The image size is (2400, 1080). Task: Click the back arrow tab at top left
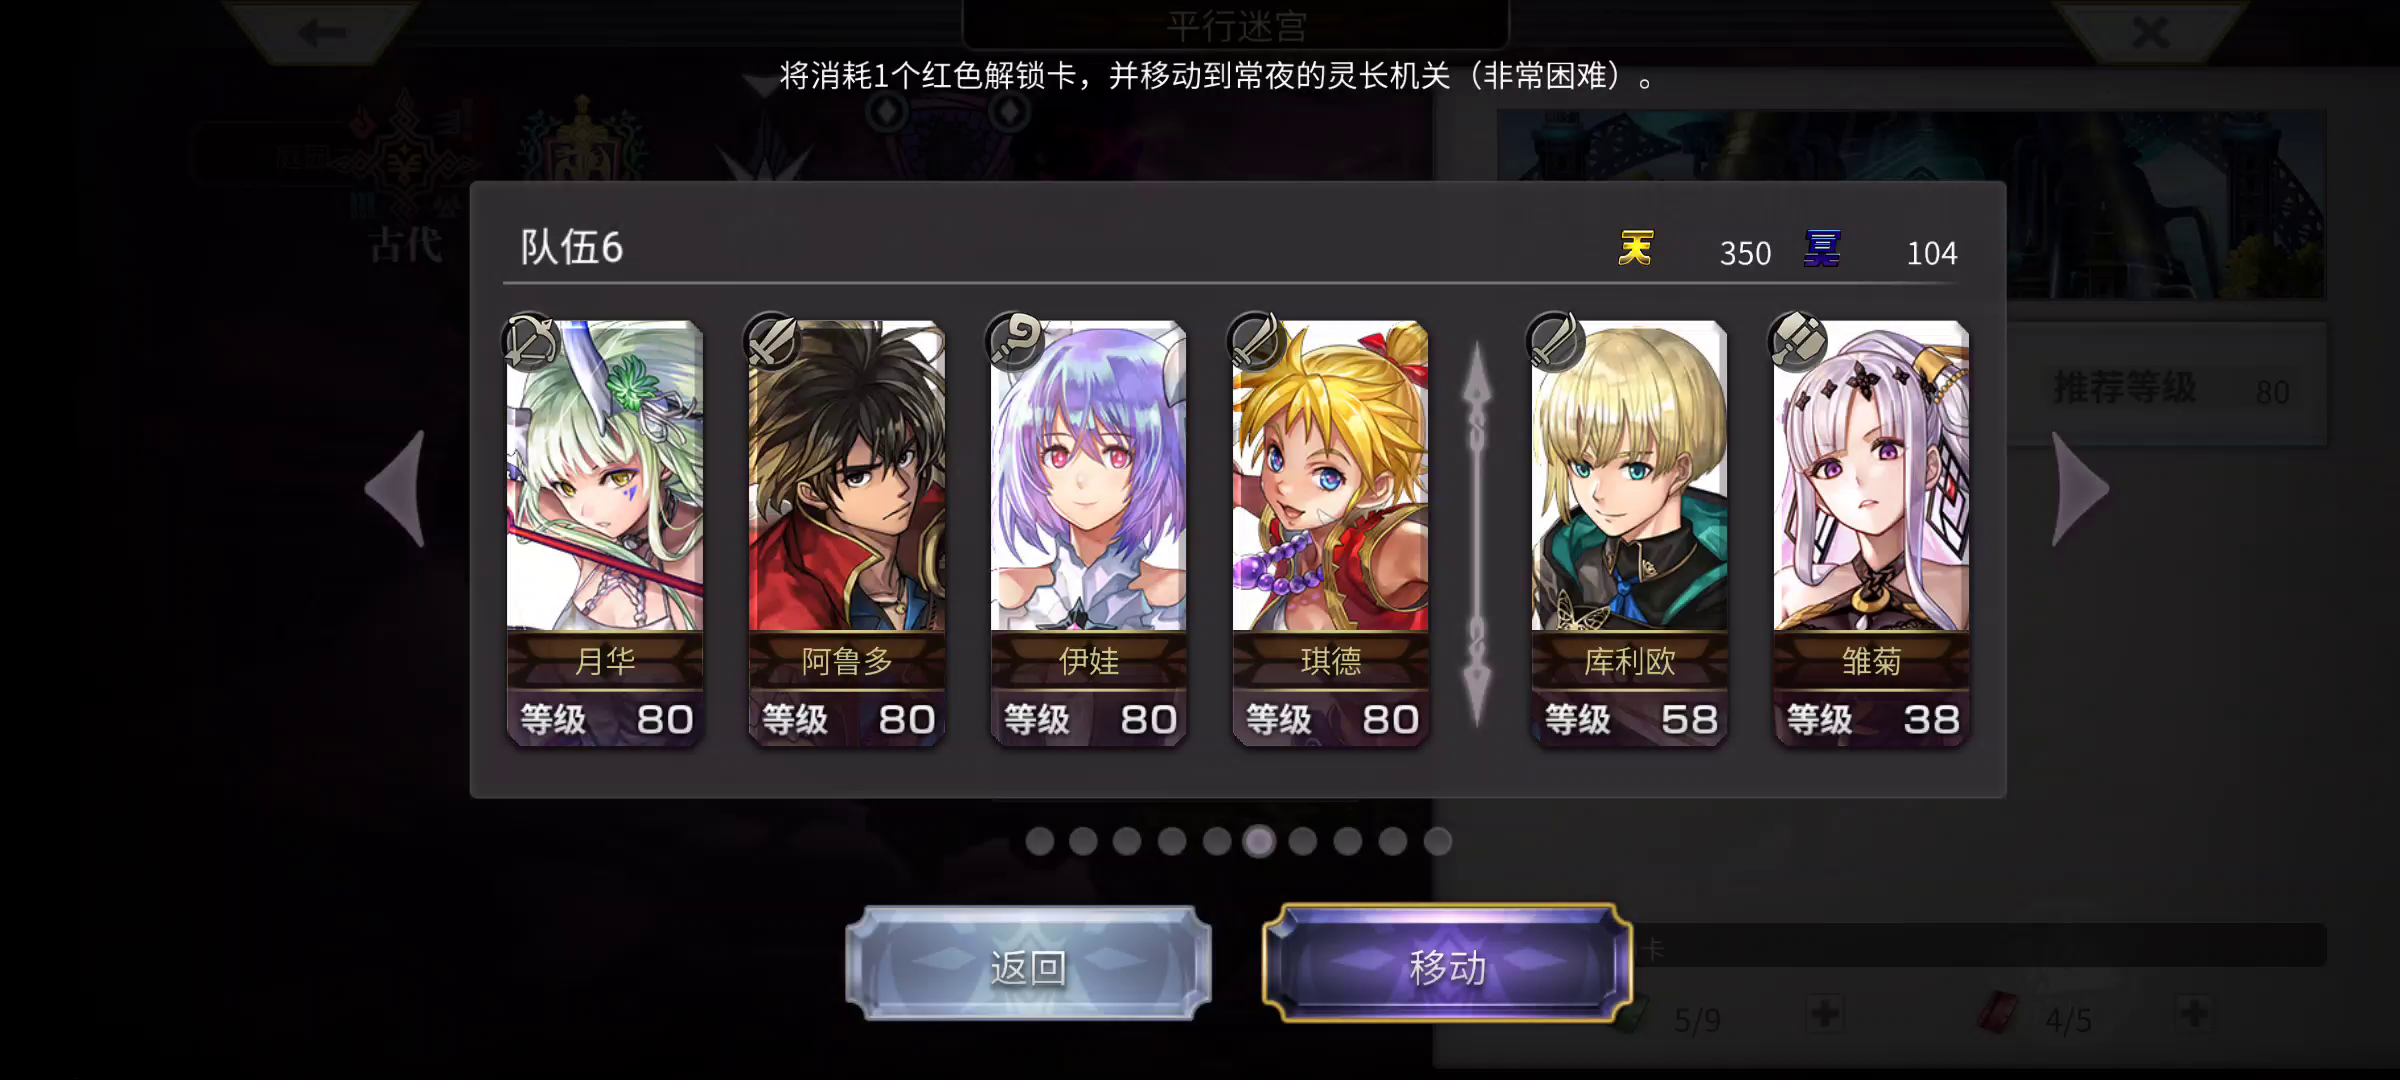point(322,31)
